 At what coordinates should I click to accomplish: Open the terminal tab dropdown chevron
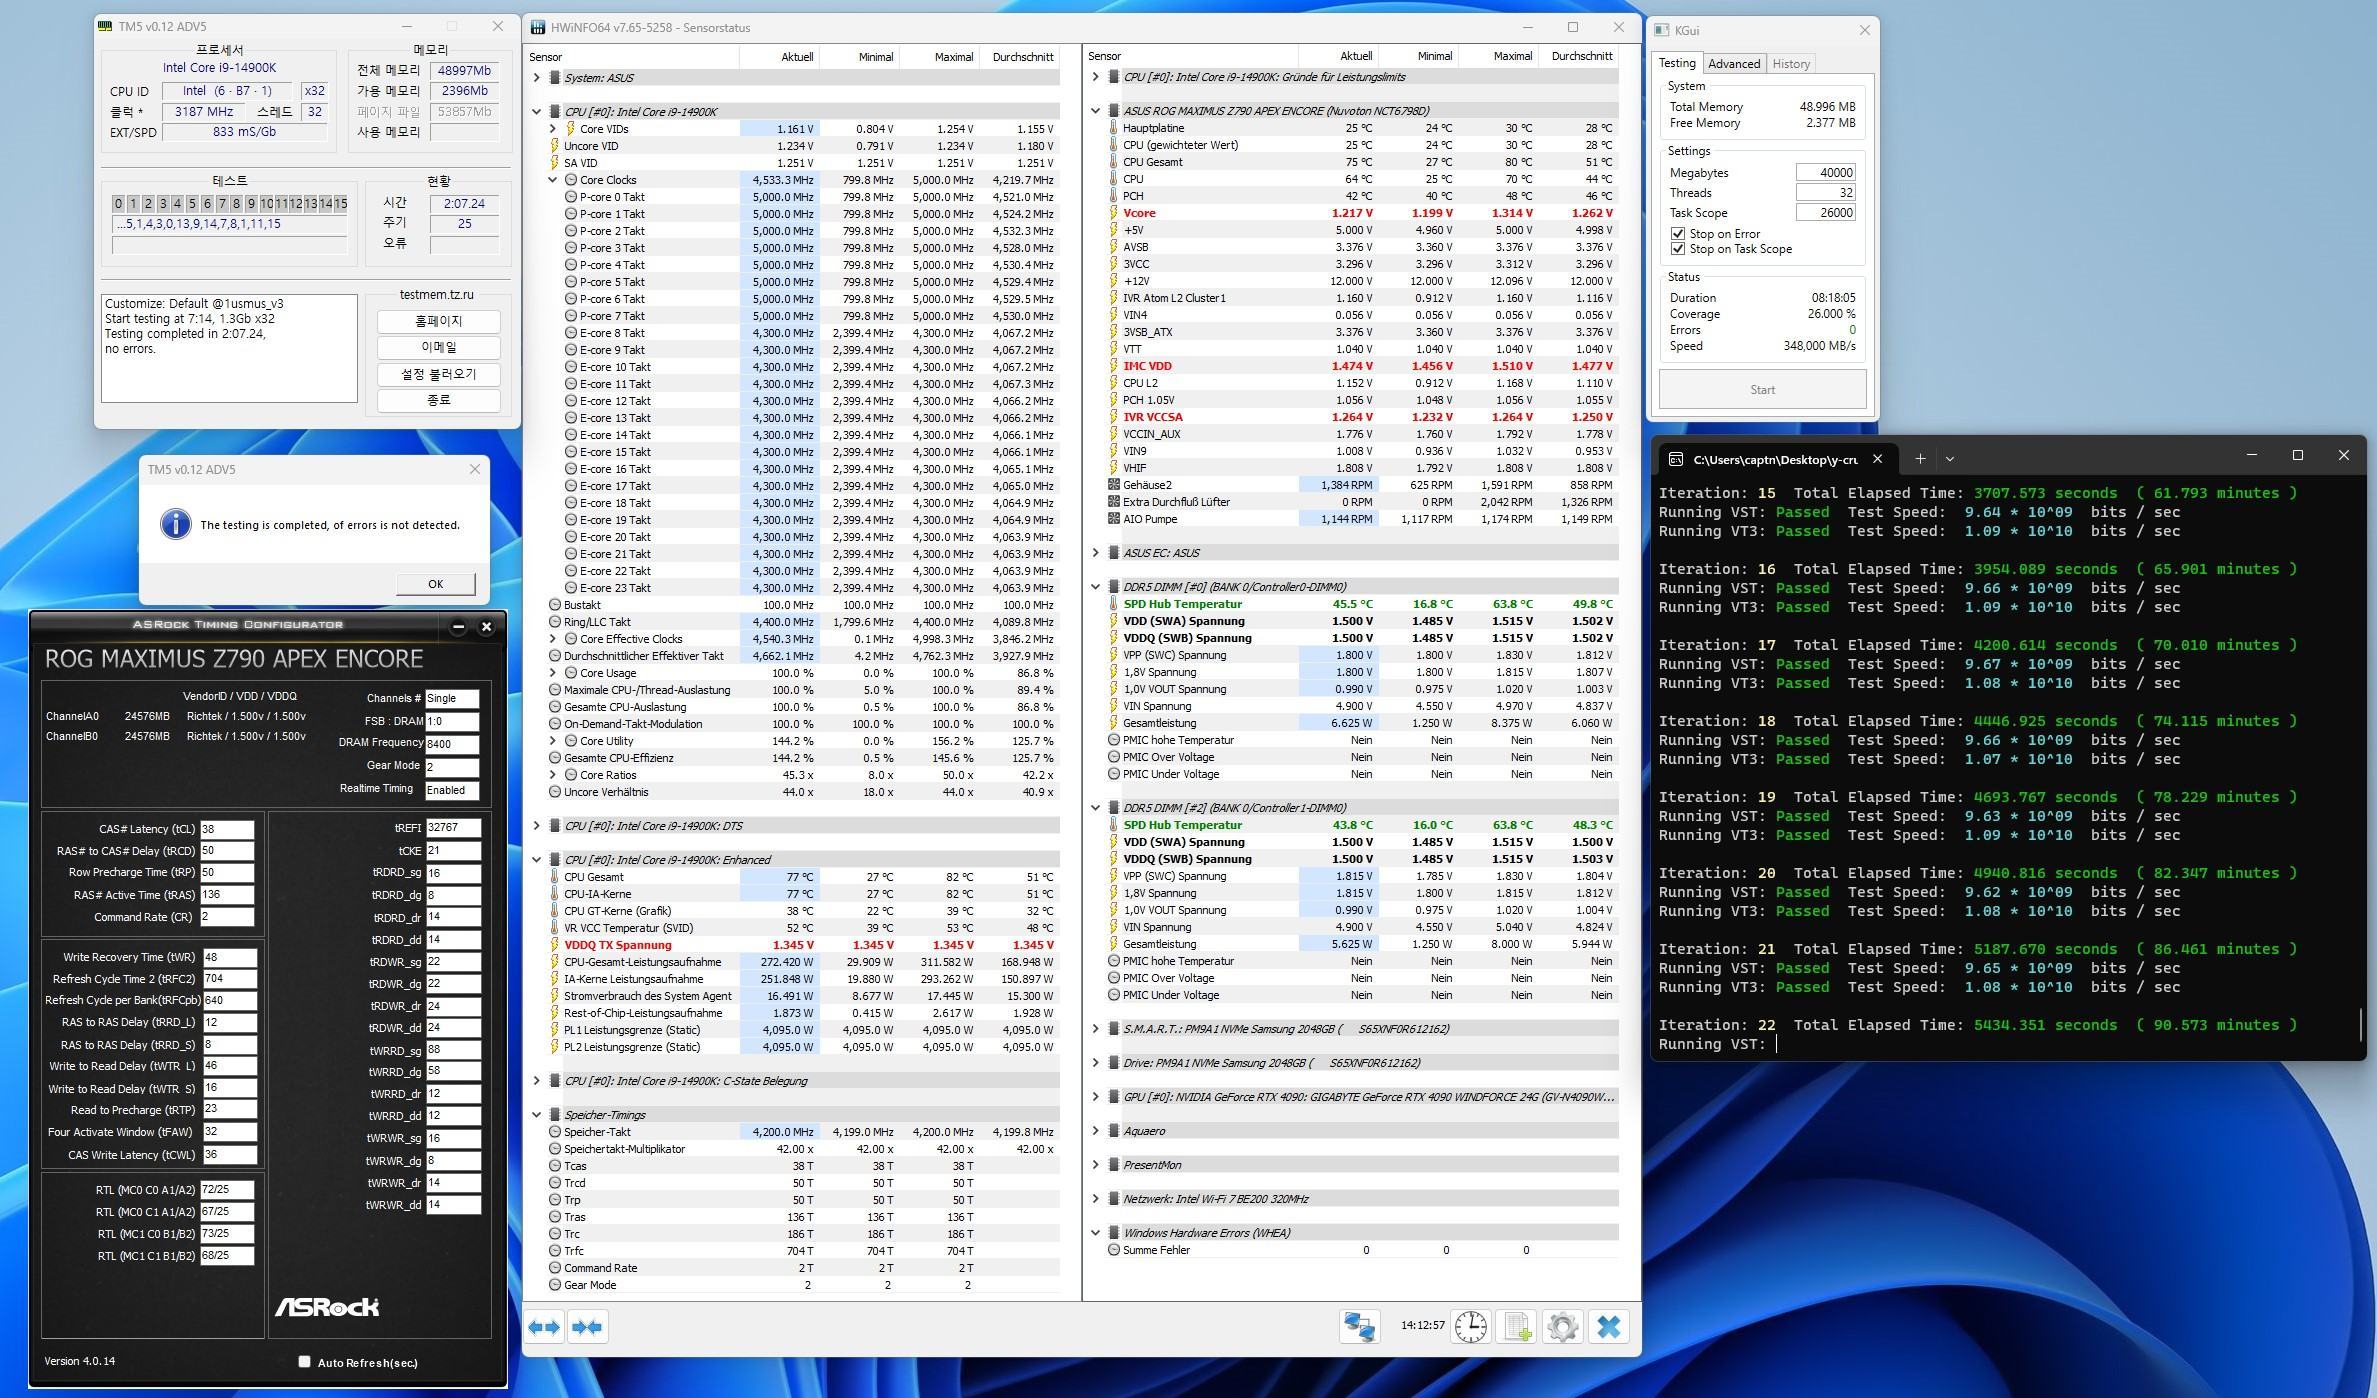click(1949, 459)
